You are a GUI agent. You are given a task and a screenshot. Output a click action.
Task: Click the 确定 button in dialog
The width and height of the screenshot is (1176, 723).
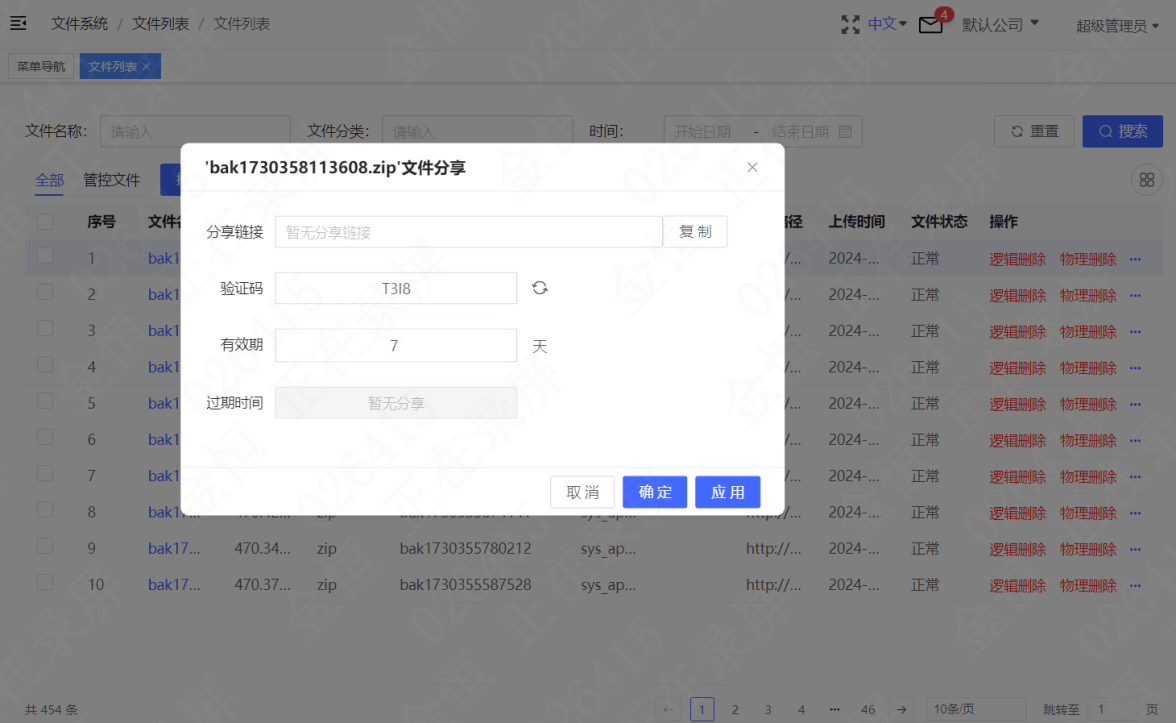coord(655,492)
